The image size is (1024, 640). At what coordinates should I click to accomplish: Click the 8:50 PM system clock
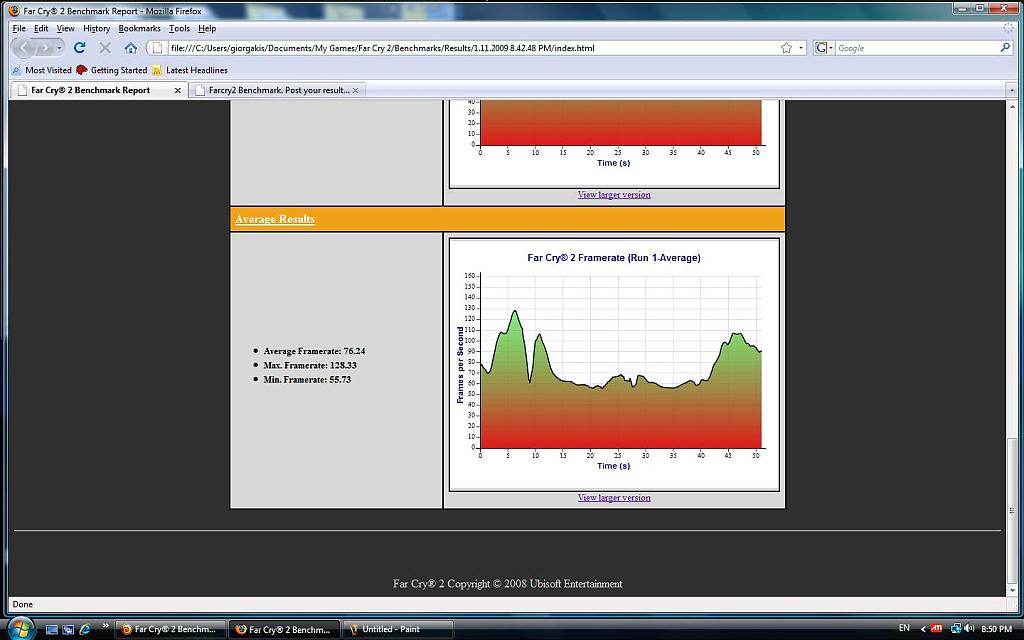(x=997, y=629)
